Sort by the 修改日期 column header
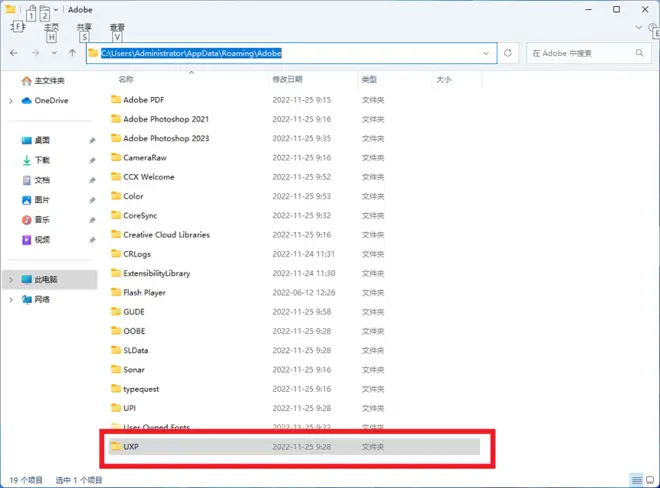 click(287, 79)
